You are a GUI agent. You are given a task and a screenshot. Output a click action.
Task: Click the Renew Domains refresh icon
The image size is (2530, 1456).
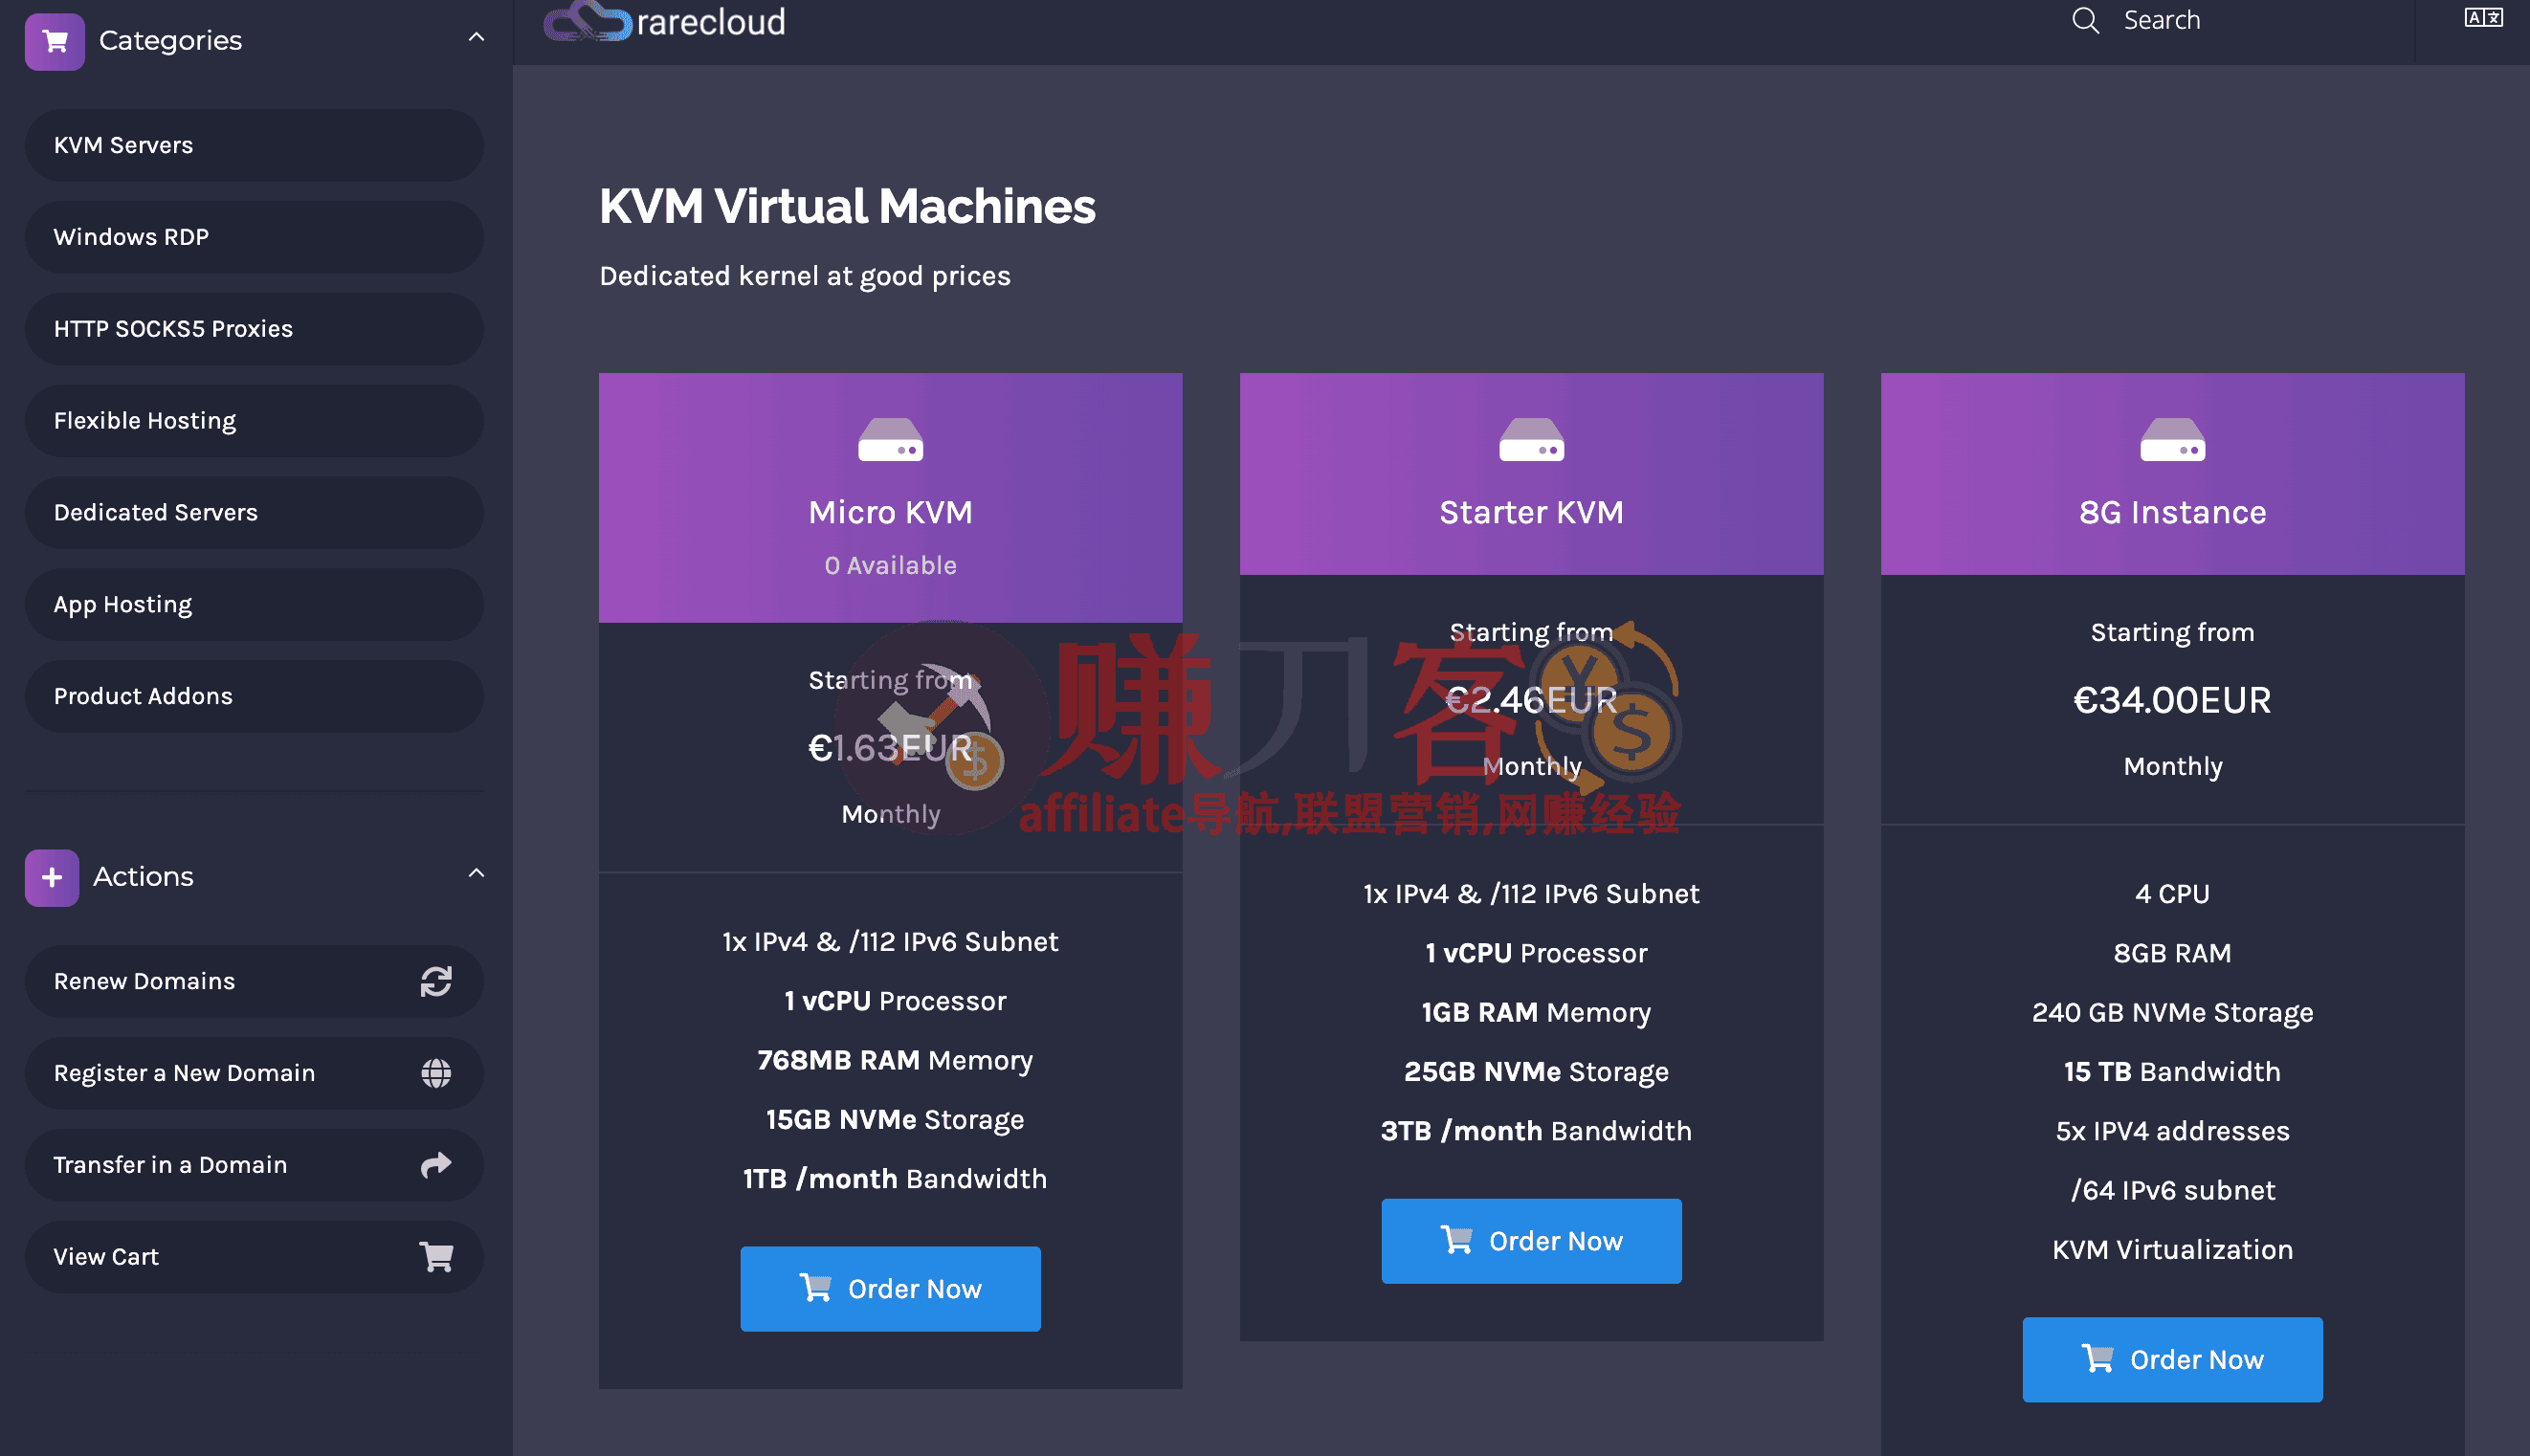point(436,981)
